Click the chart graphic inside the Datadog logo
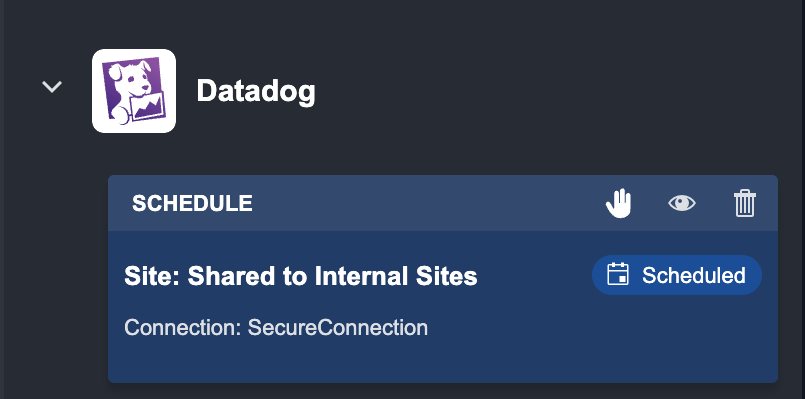805x399 pixels. click(x=148, y=108)
